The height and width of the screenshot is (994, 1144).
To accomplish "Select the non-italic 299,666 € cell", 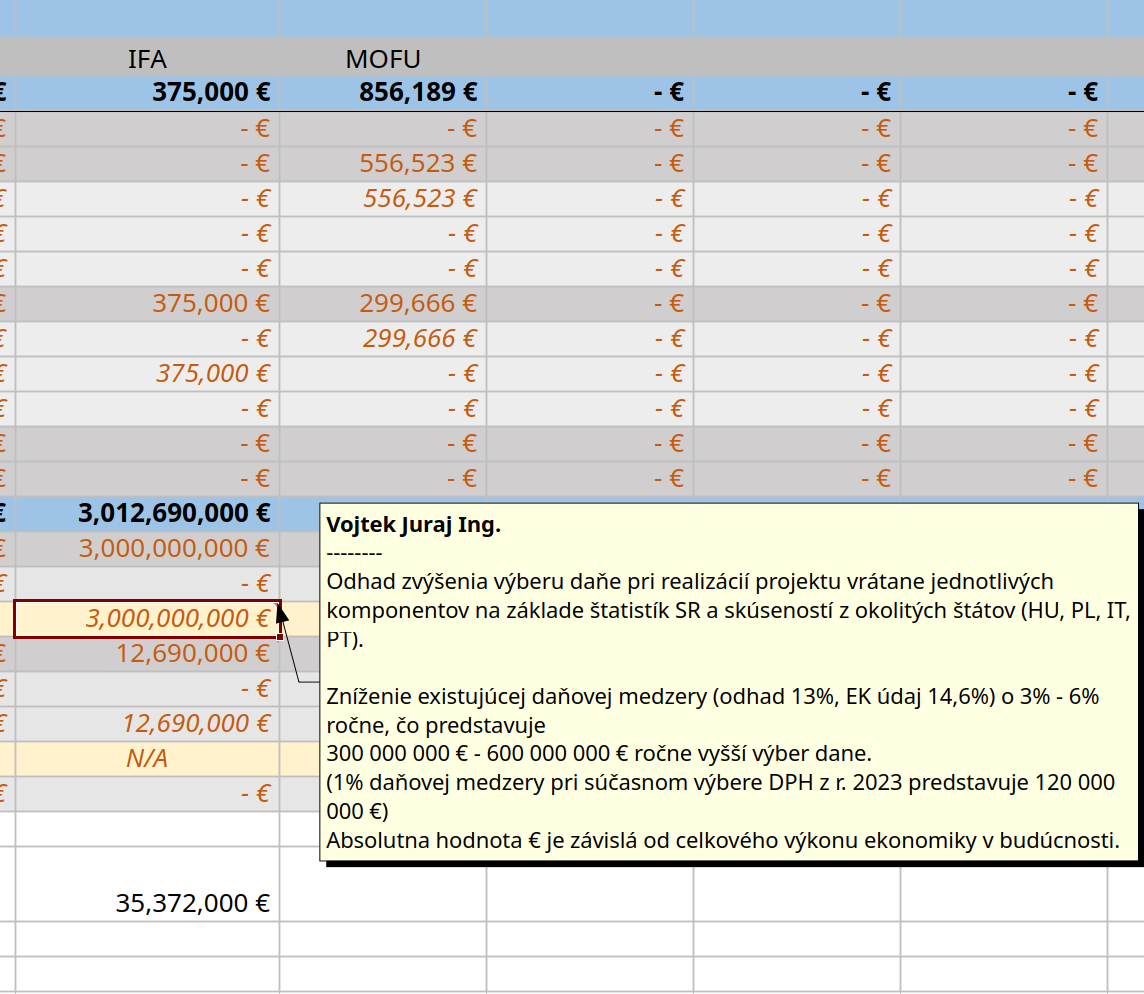I will pos(383,303).
